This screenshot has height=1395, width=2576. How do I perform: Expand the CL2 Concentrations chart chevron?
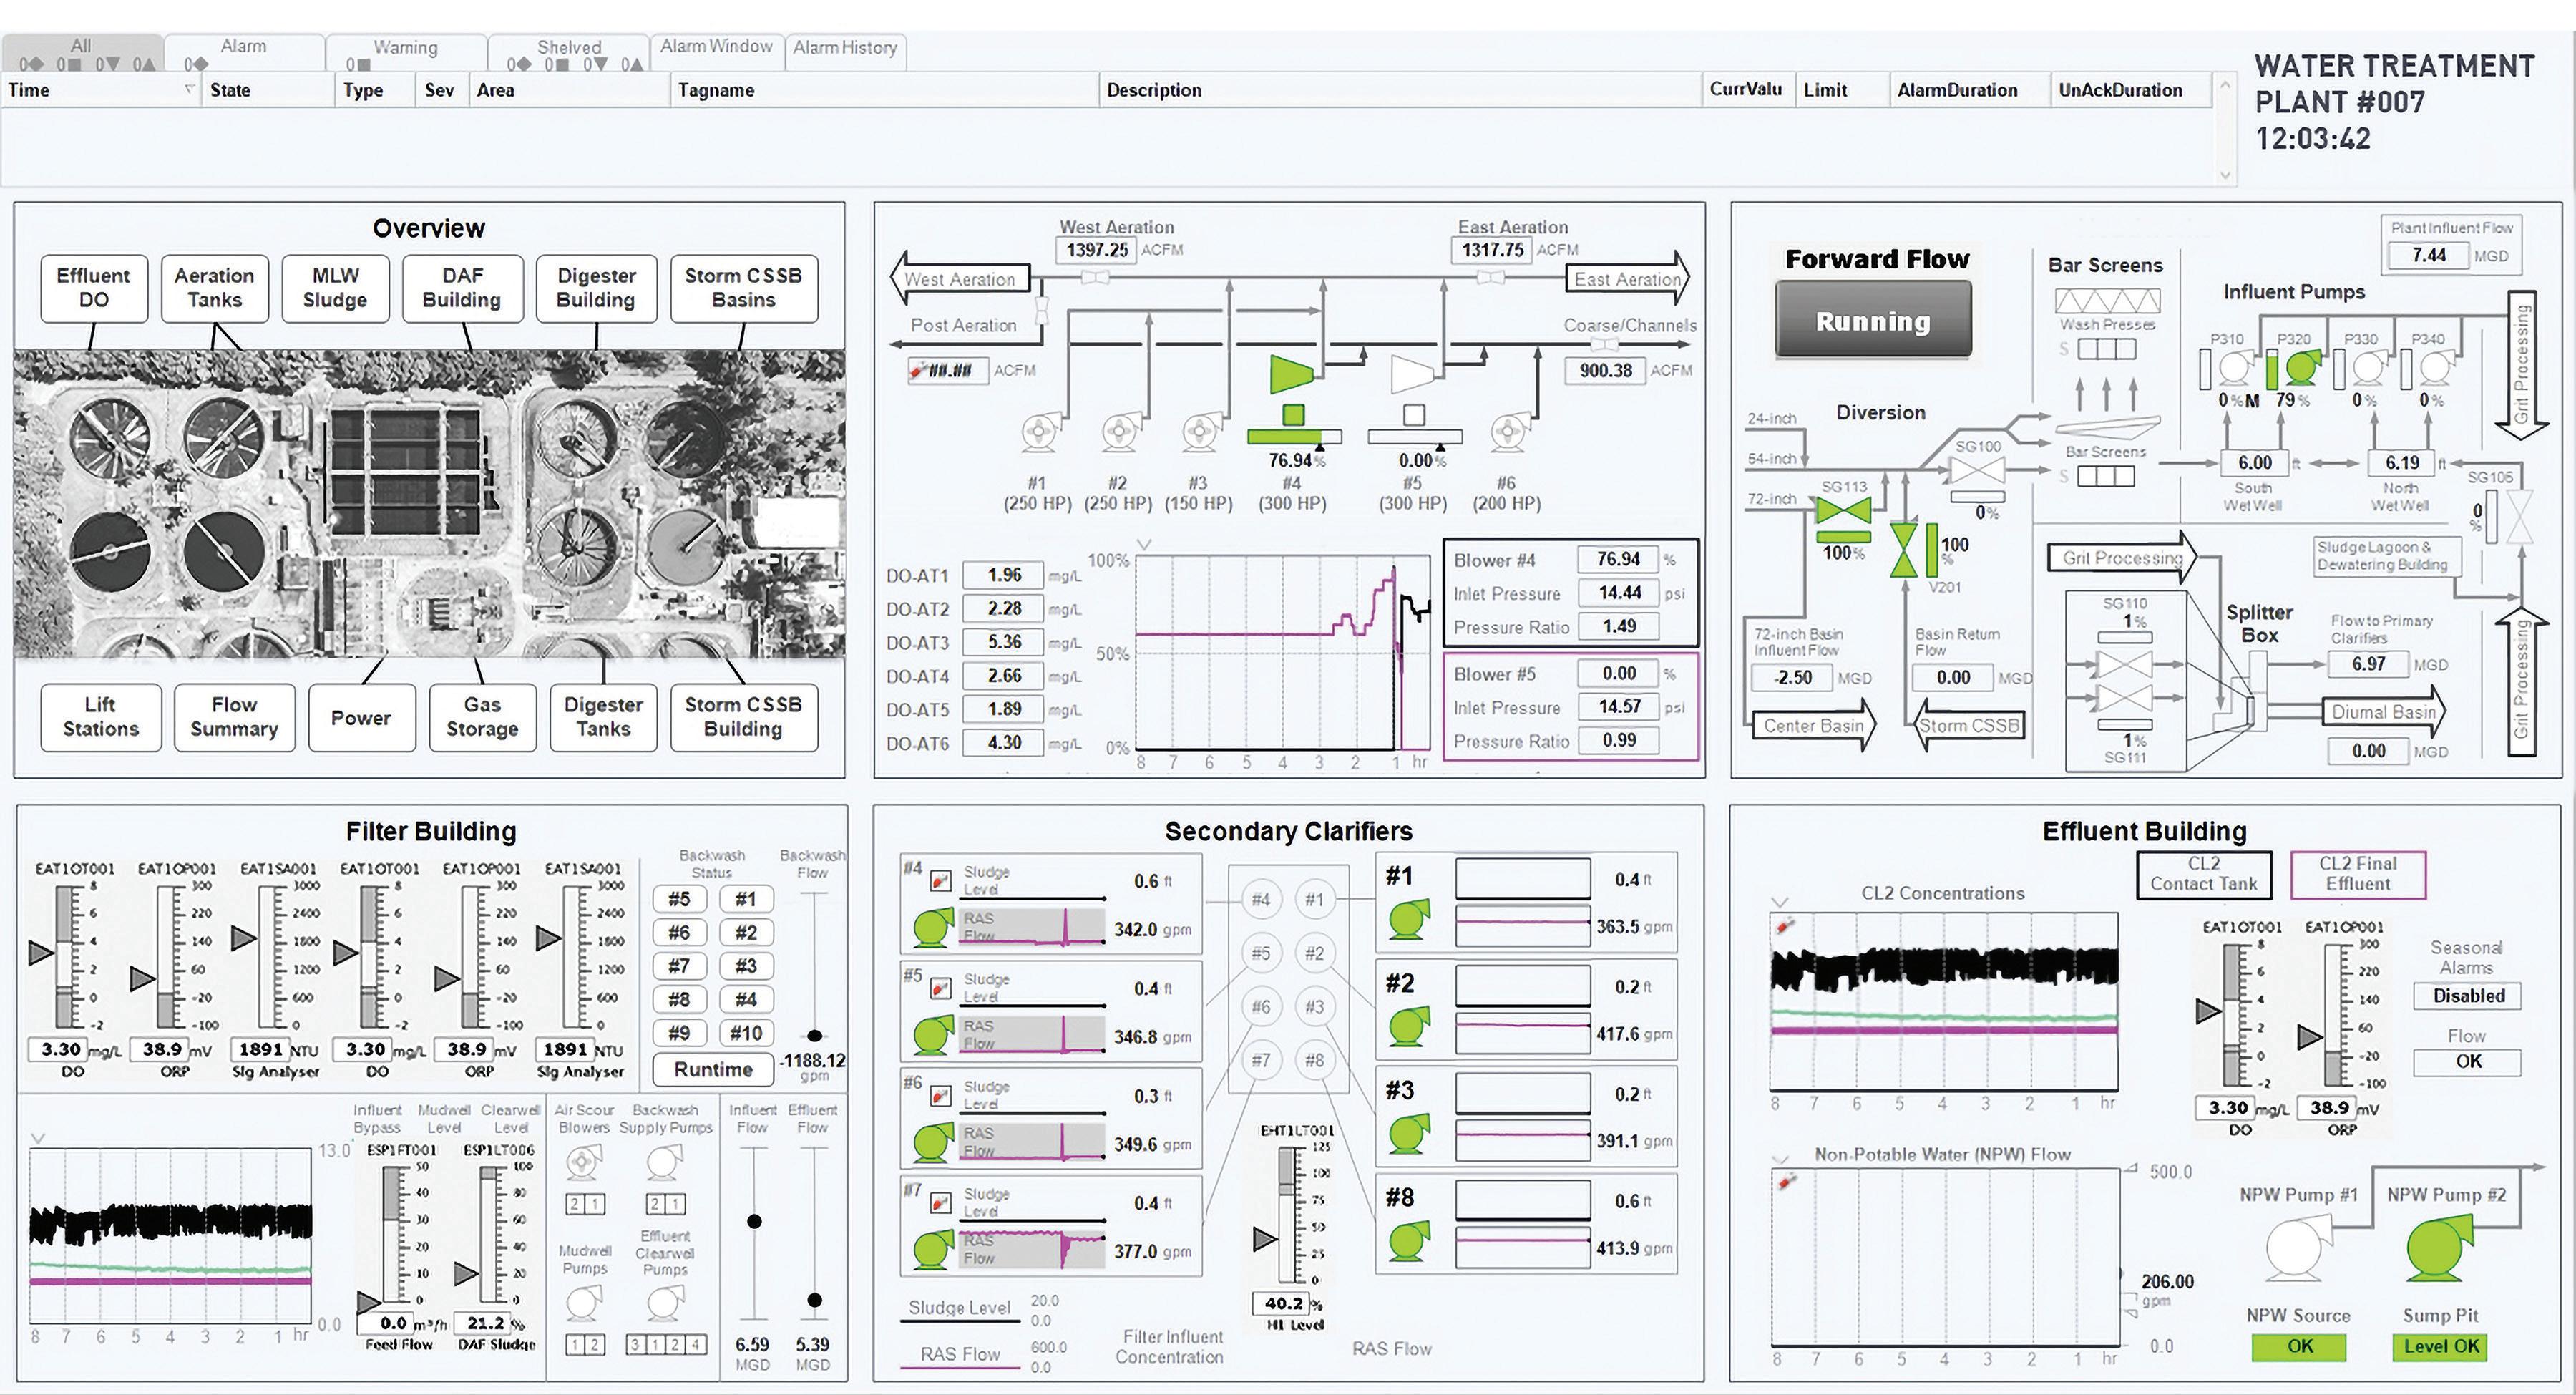click(1779, 902)
